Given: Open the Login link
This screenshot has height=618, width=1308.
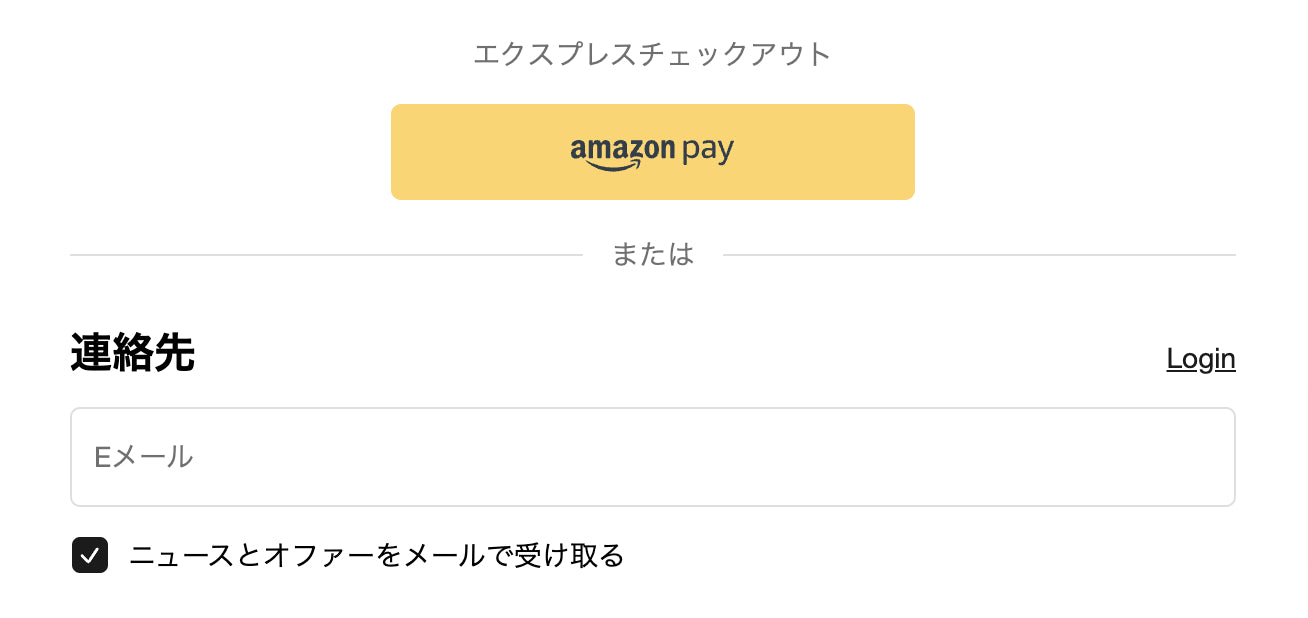Looking at the screenshot, I should pyautogui.click(x=1200, y=358).
